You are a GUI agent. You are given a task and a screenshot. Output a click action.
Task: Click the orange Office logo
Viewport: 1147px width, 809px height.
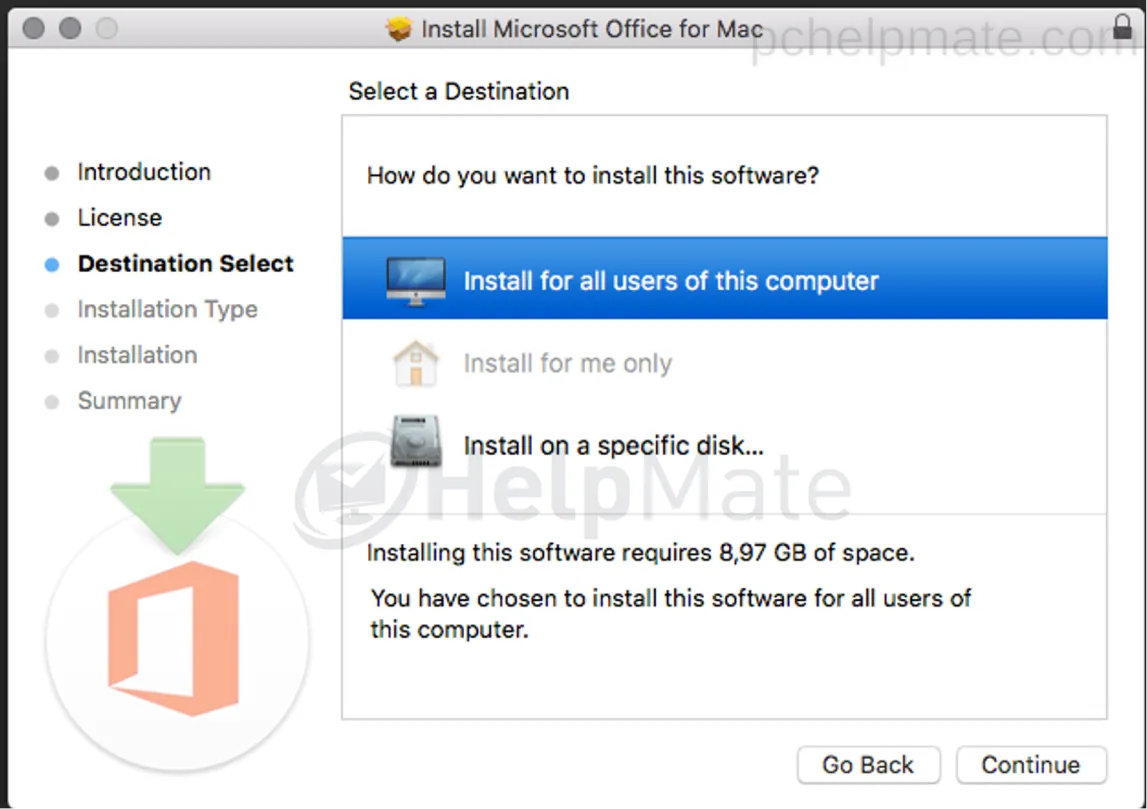pos(174,638)
